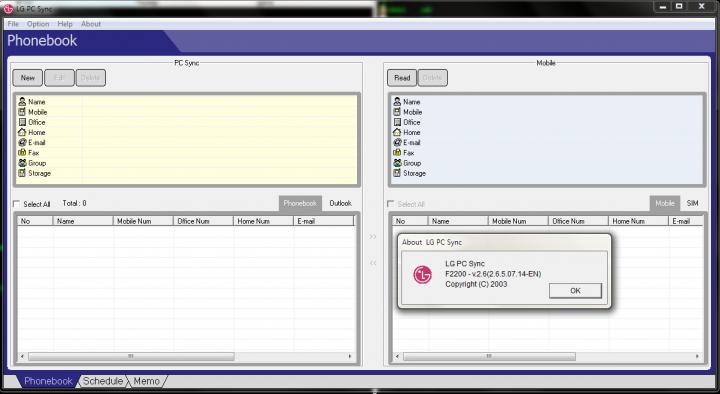Toggle Select All in PC Sync panel
720x394 pixels.
pos(17,204)
